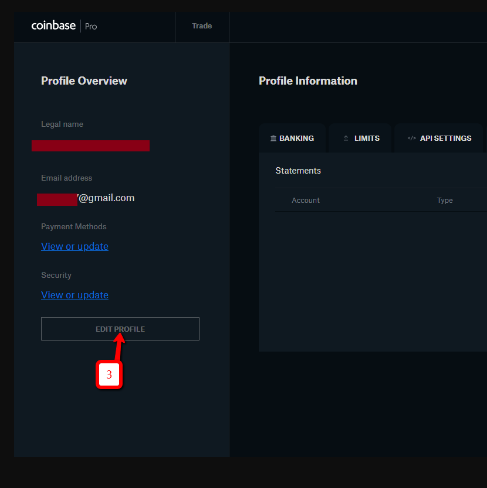
Task: Click the redacted legal name bar
Action: click(x=91, y=146)
